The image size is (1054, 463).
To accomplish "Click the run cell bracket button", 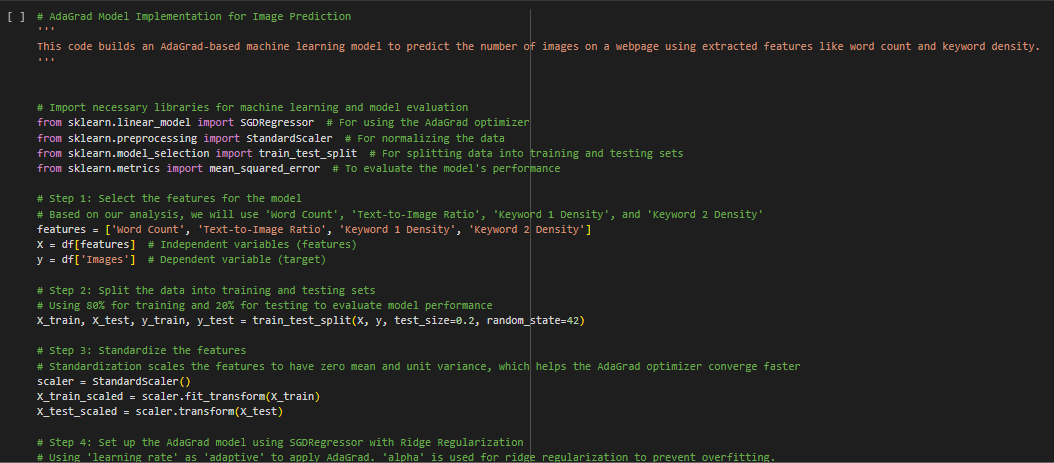I will pyautogui.click(x=15, y=16).
